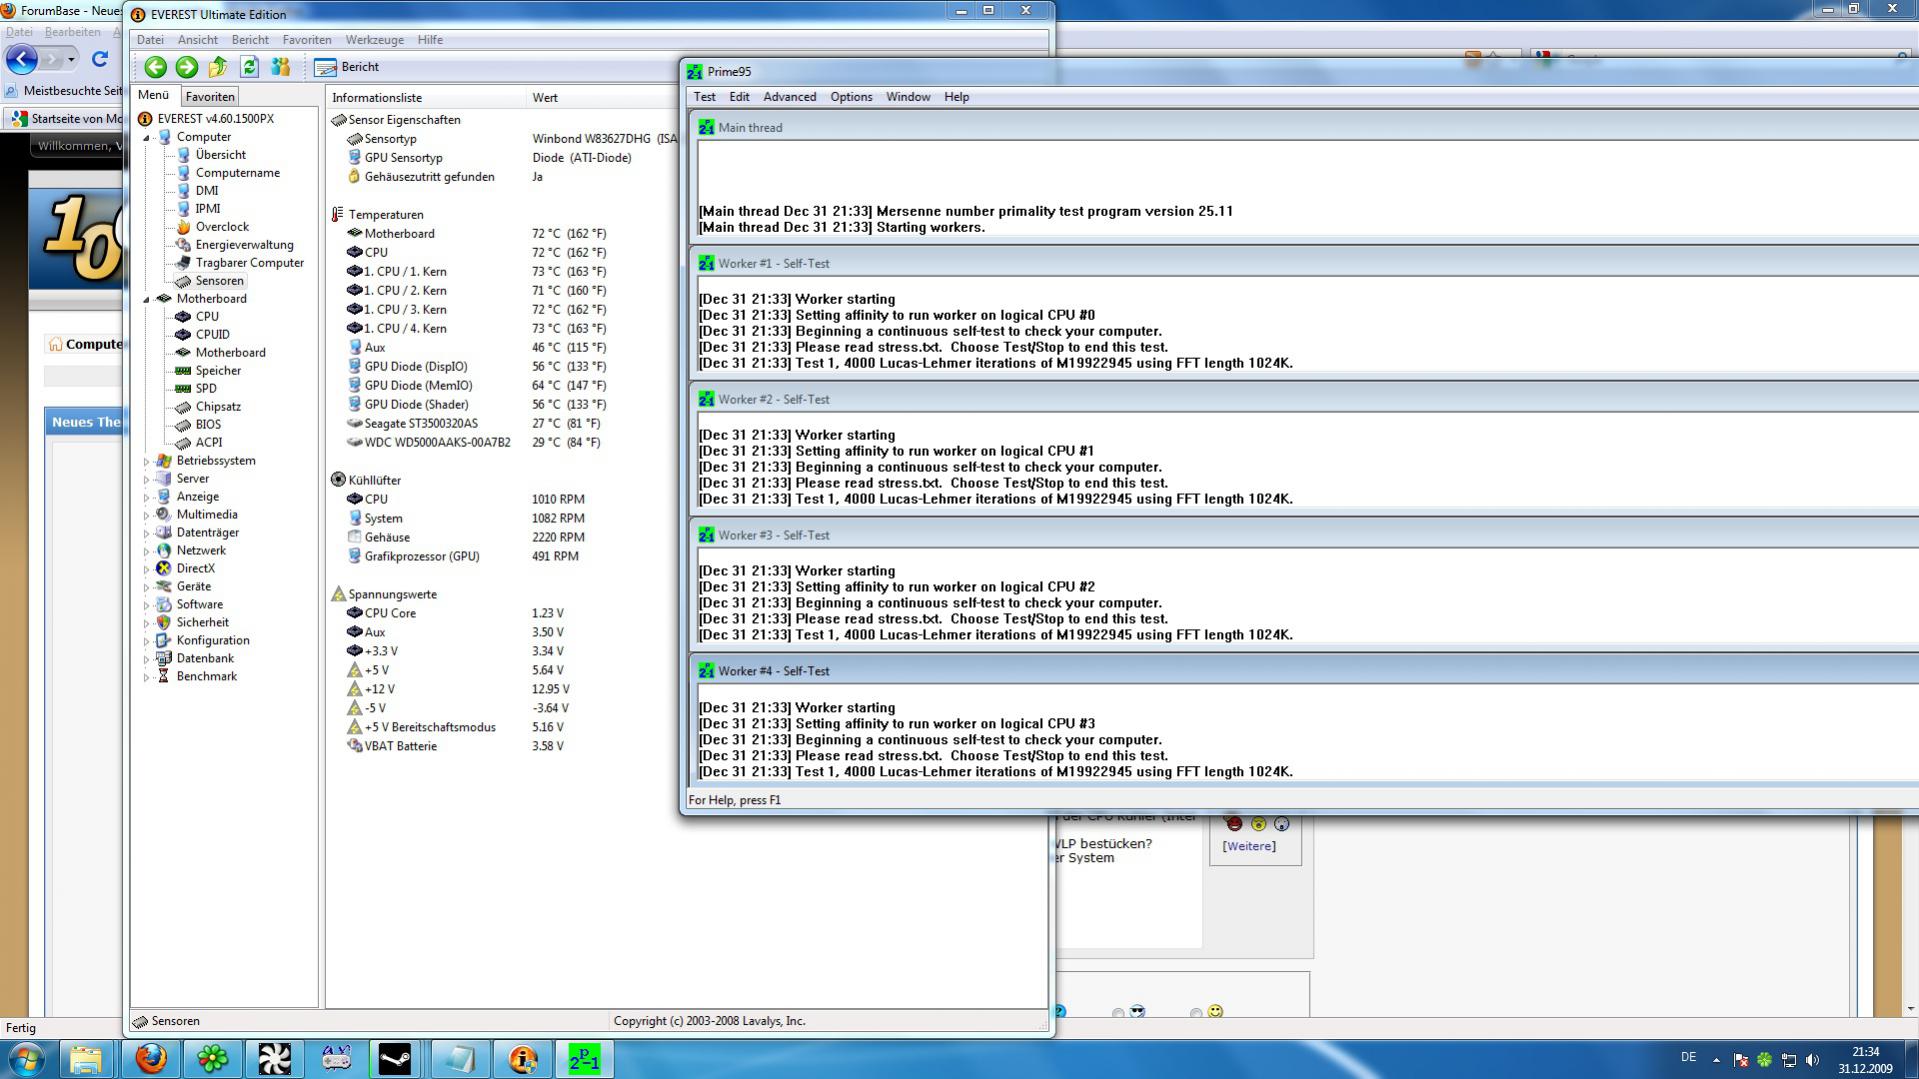Go forward with EVEREST's green right arrow
Viewport: 1919px width, 1079px height.
coord(187,67)
